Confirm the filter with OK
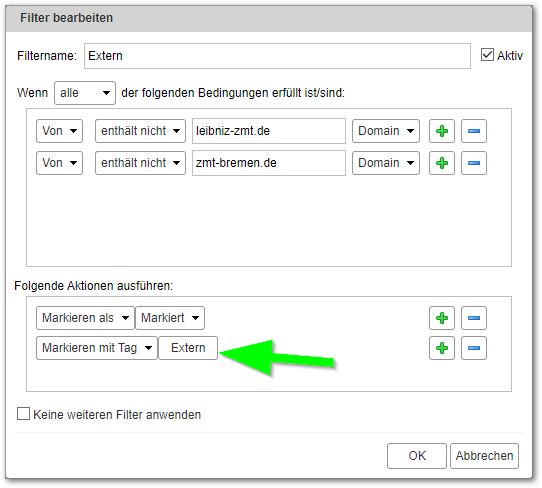The width and height of the screenshot is (542, 488). 417,456
